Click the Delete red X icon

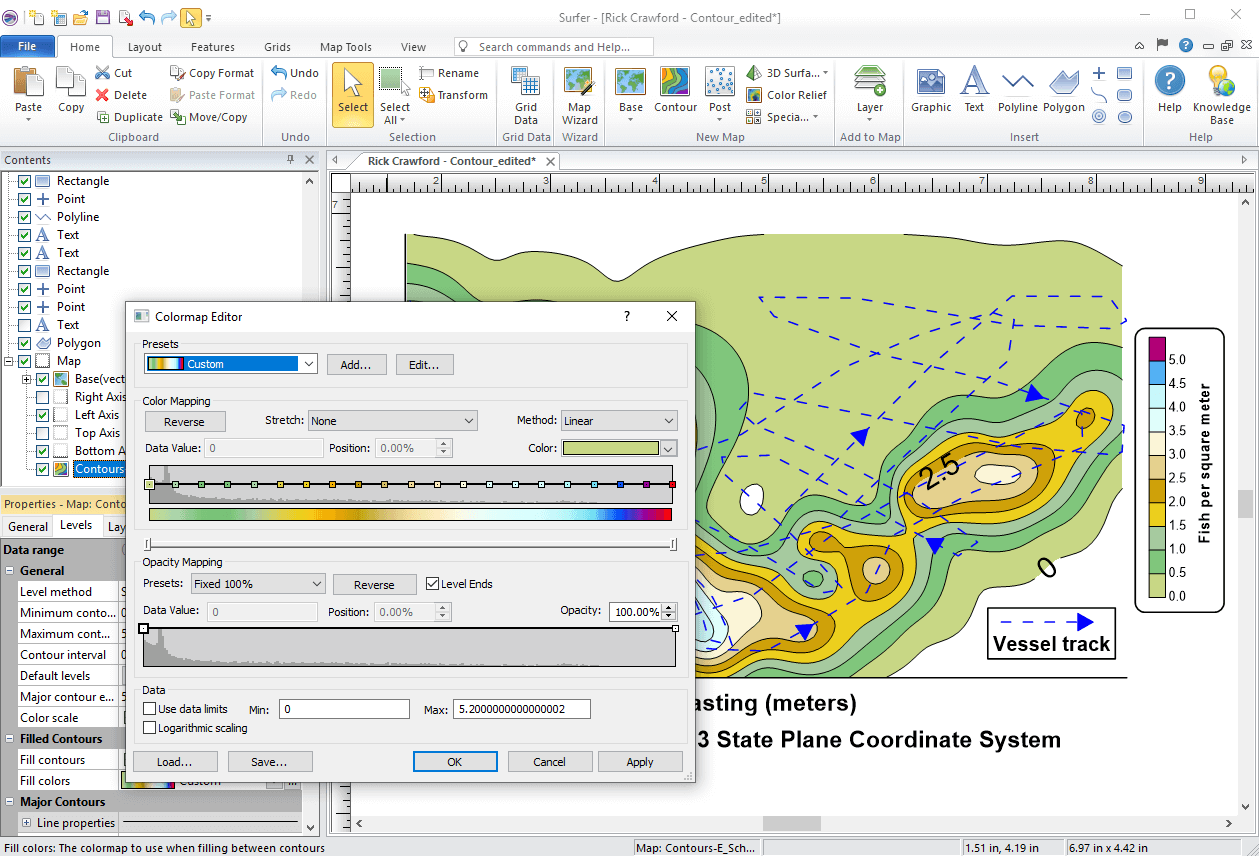102,95
